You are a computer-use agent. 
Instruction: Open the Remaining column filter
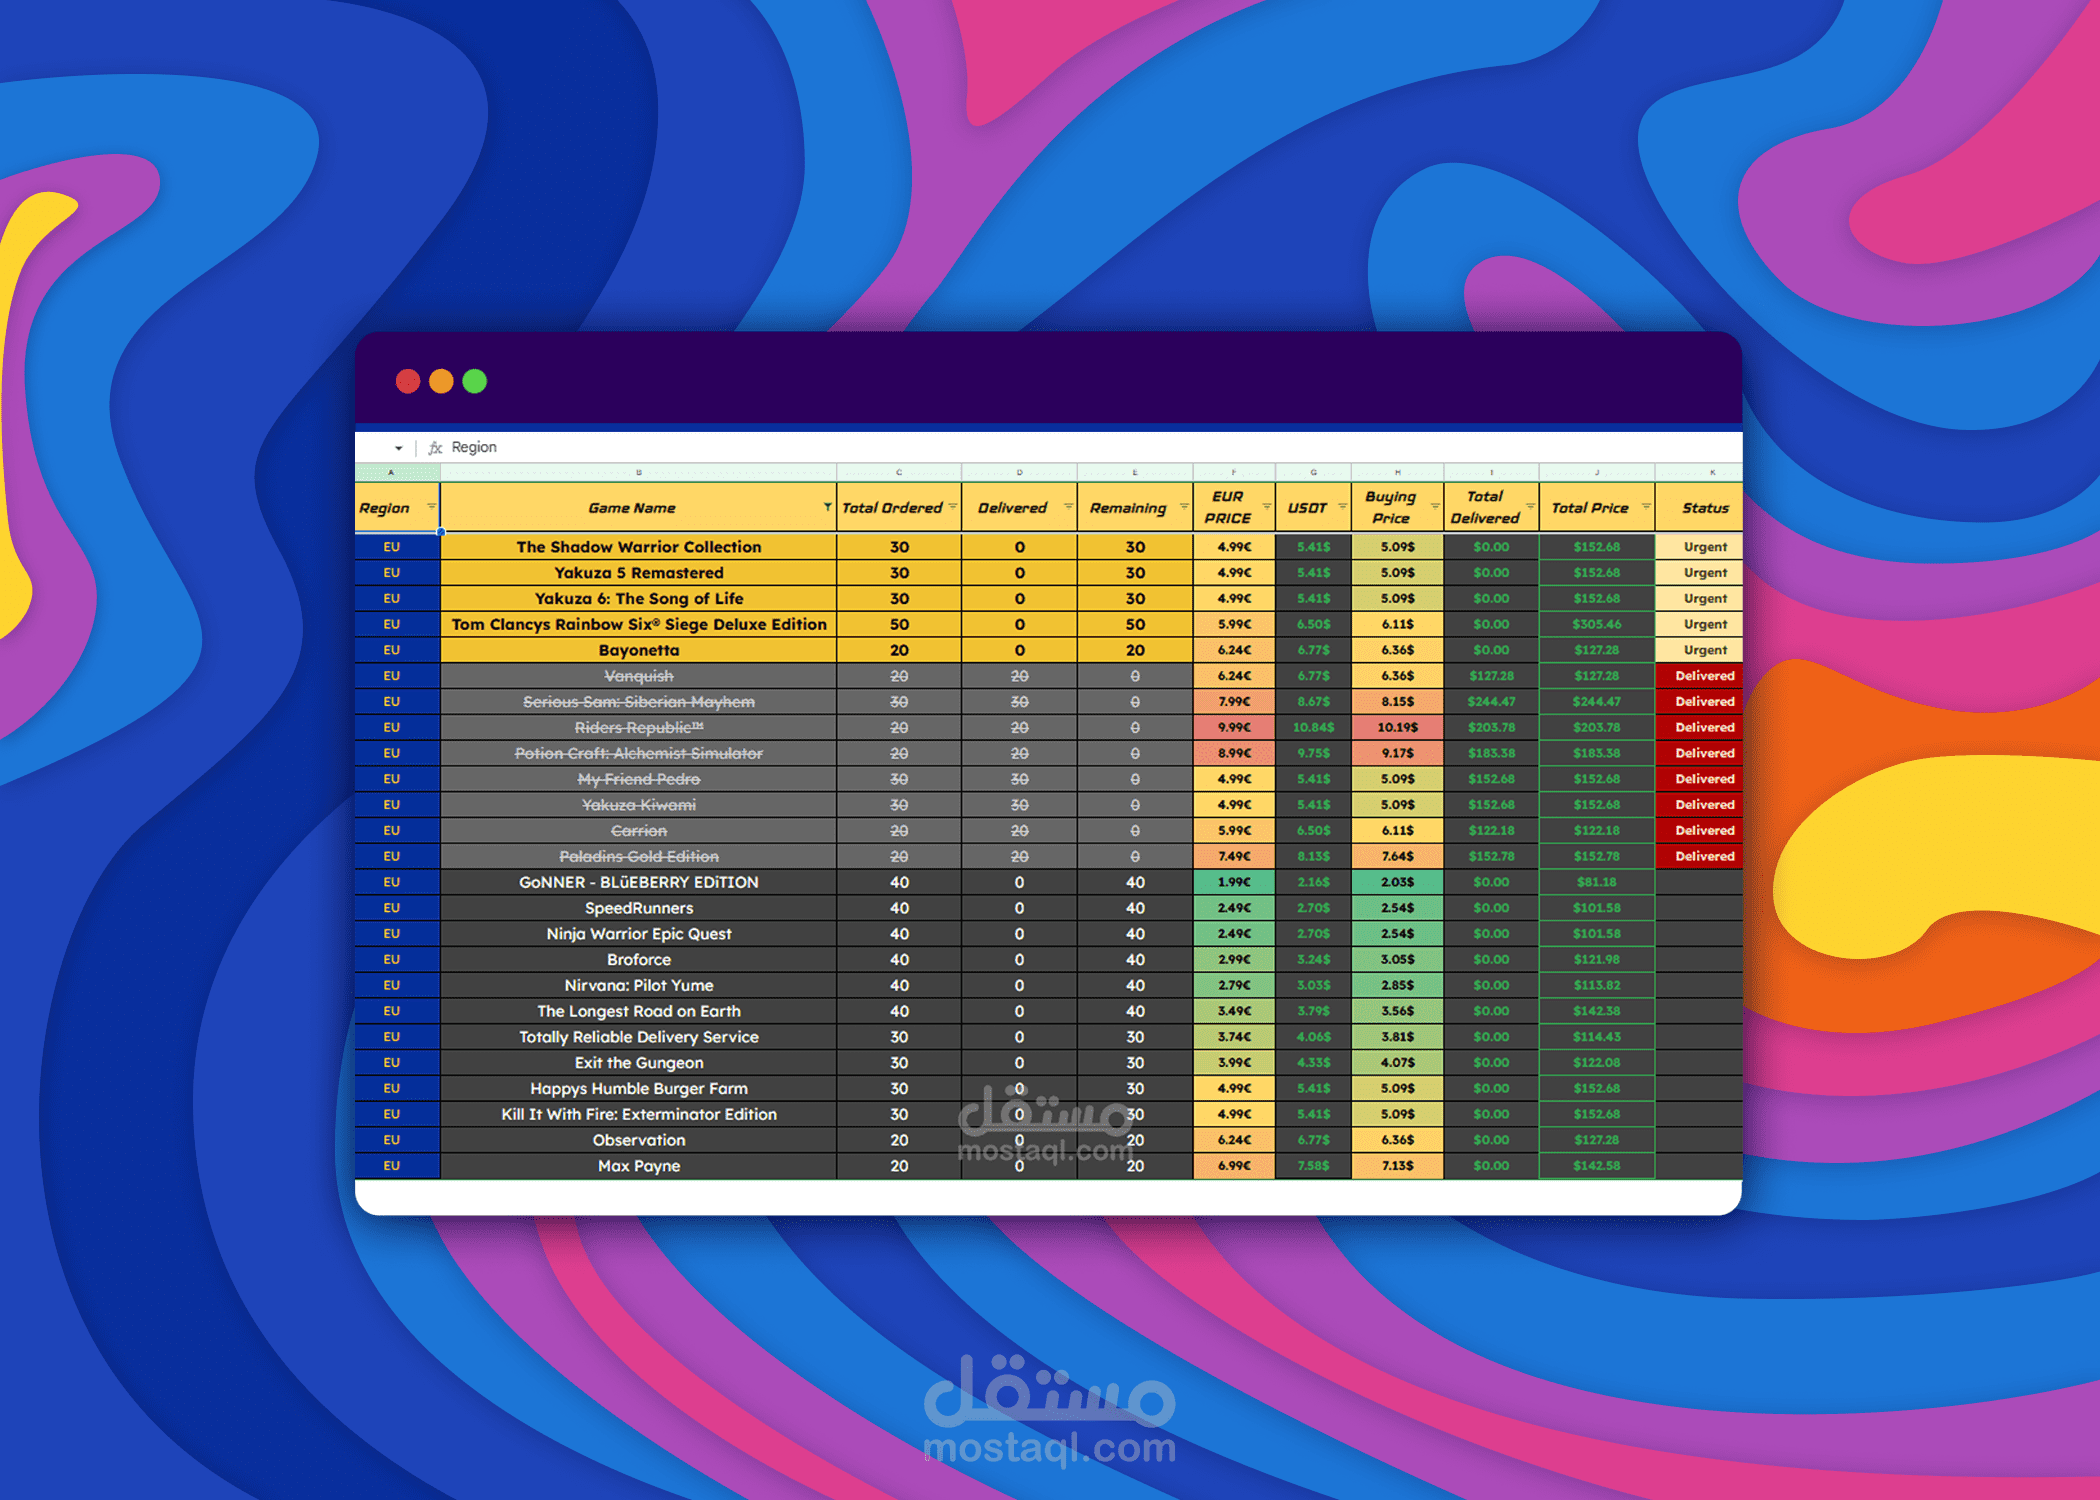coord(1184,507)
